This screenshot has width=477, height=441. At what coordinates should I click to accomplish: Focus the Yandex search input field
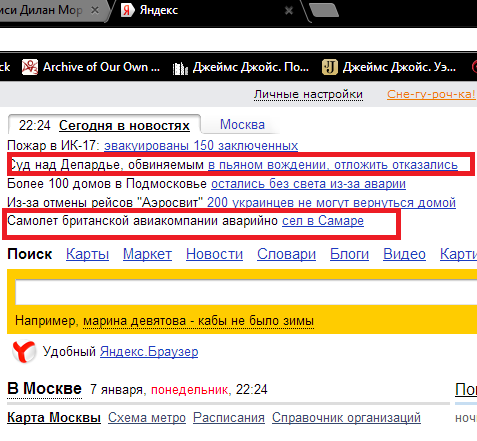pyautogui.click(x=246, y=292)
